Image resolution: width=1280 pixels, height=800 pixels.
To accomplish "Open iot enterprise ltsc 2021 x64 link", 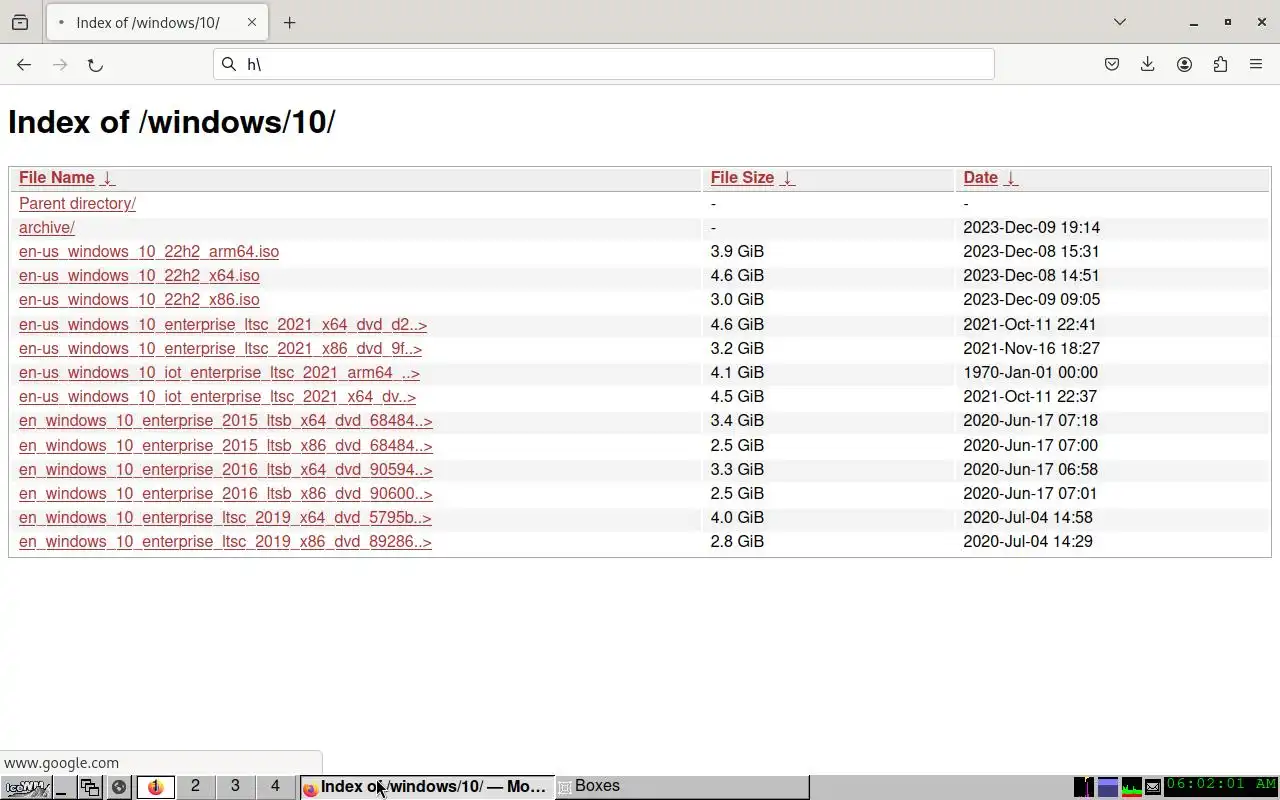I will [217, 396].
